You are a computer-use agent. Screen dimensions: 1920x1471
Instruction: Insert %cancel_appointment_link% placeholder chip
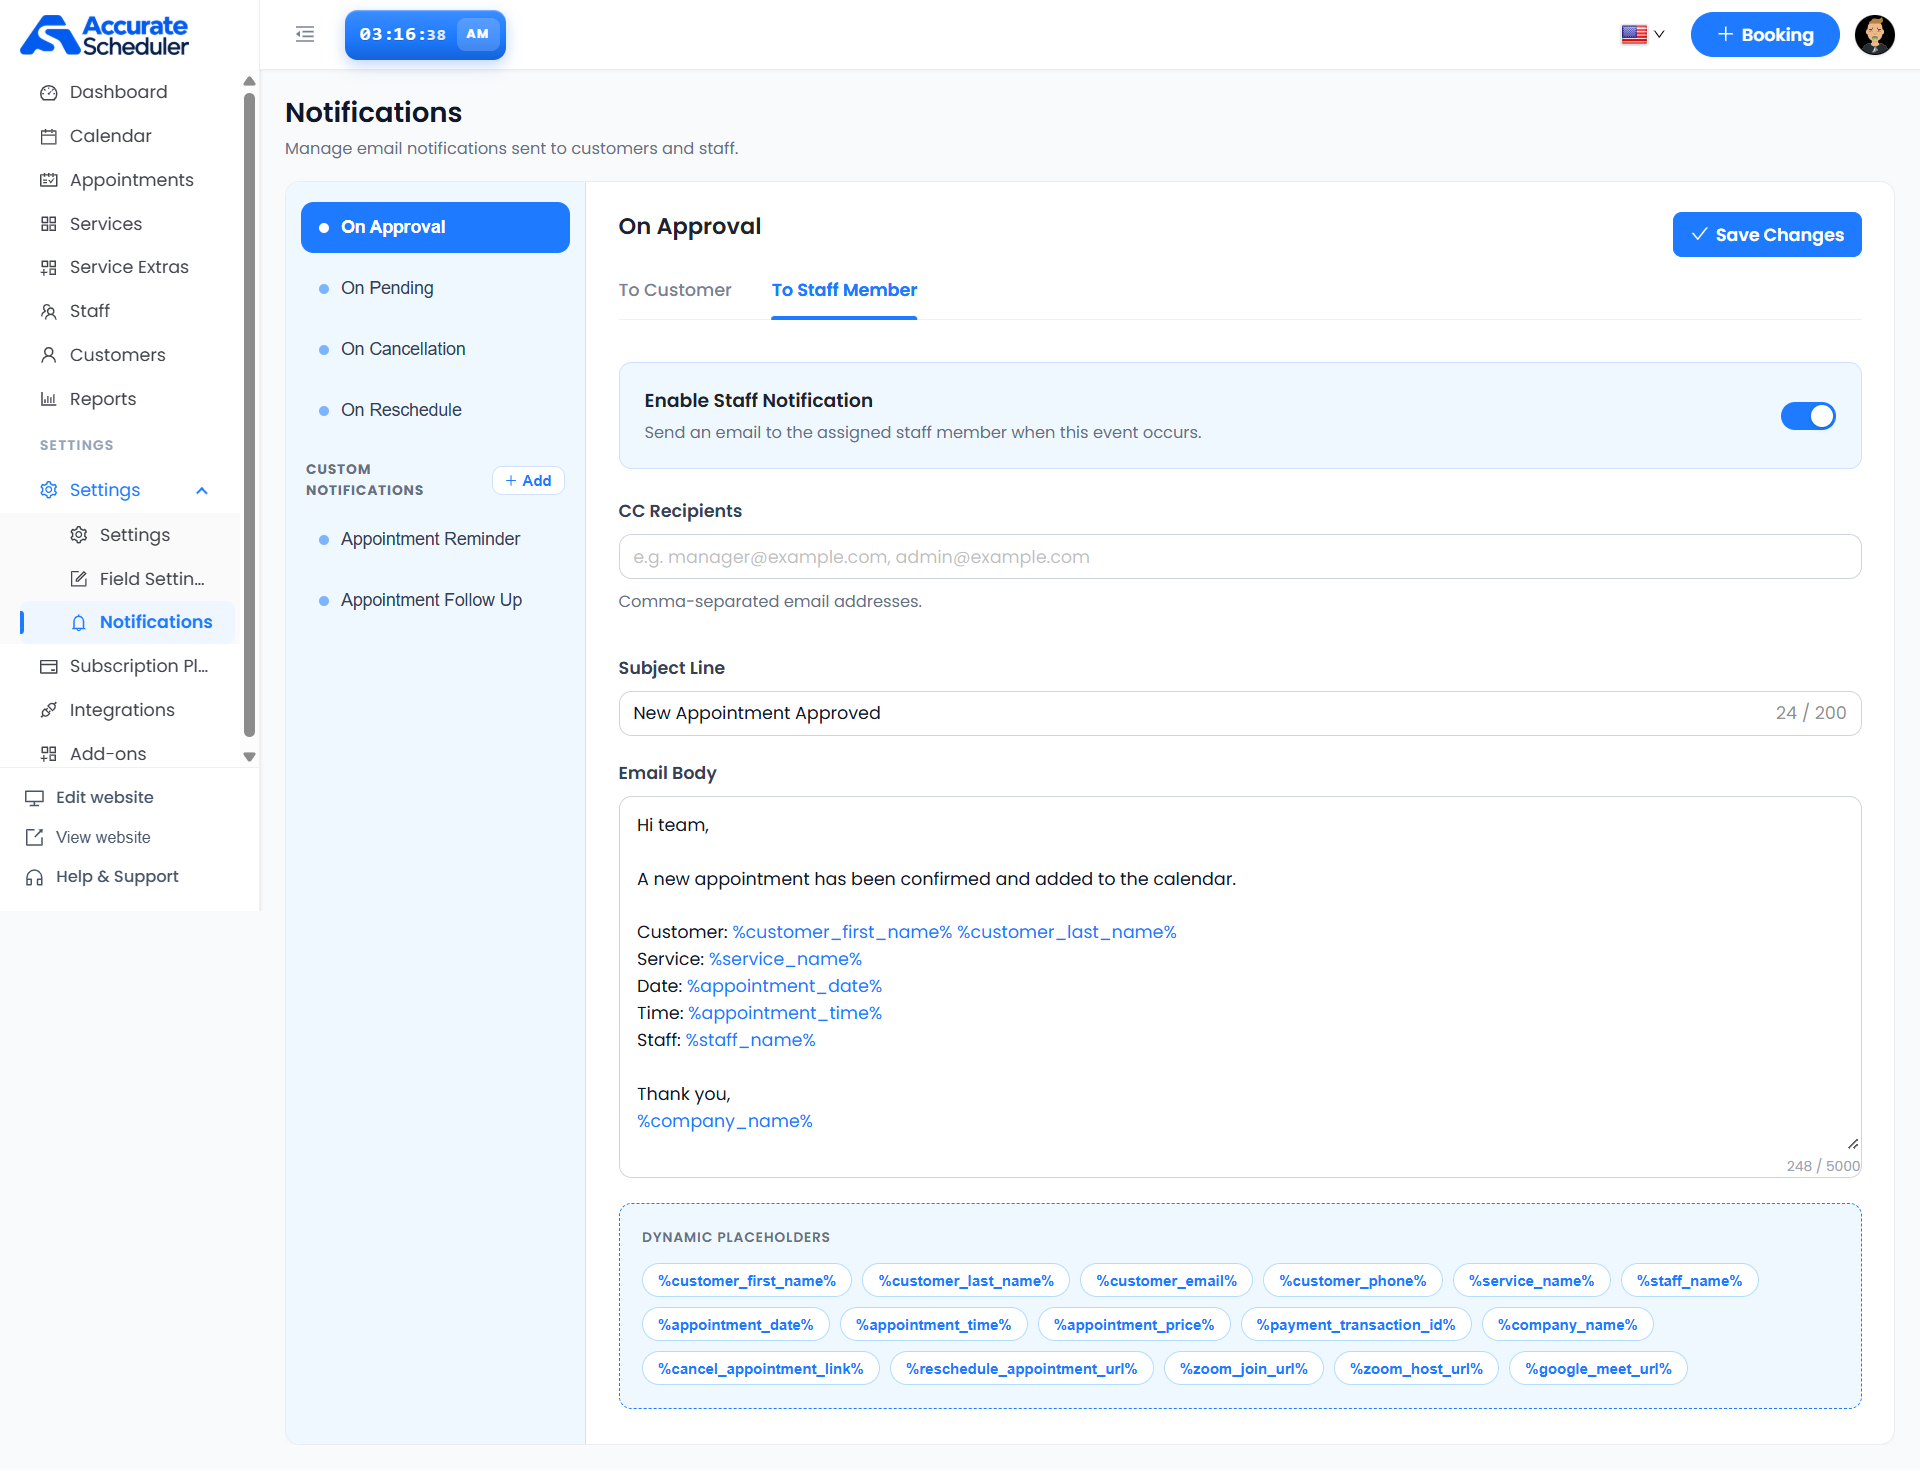[760, 1369]
